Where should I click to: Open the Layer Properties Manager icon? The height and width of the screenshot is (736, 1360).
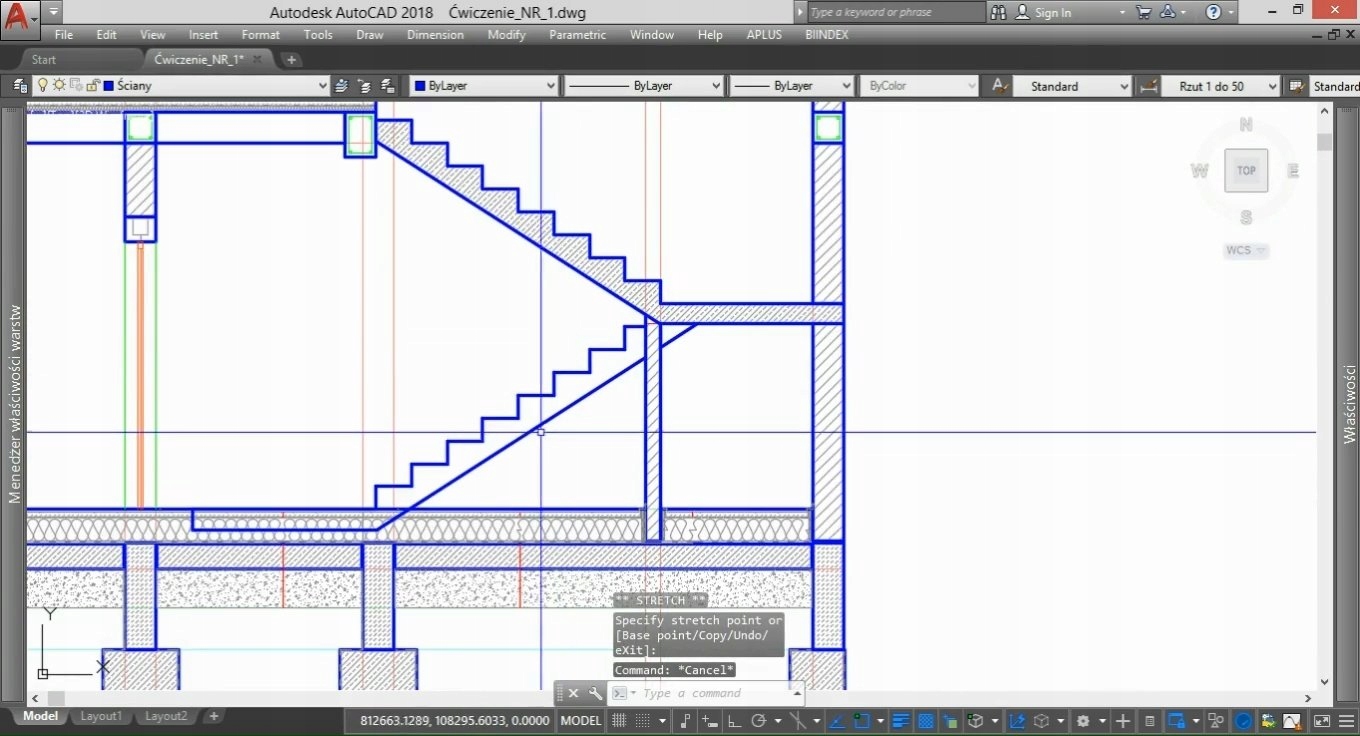[x=19, y=86]
